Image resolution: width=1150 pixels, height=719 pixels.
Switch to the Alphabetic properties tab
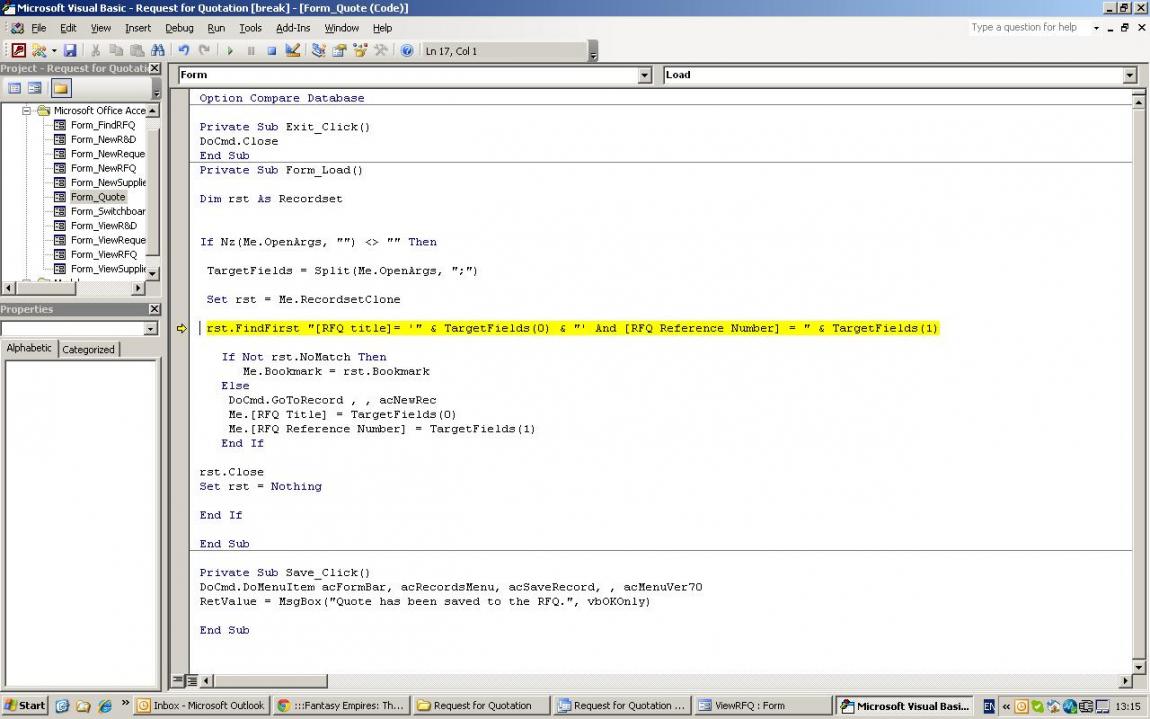coord(29,348)
